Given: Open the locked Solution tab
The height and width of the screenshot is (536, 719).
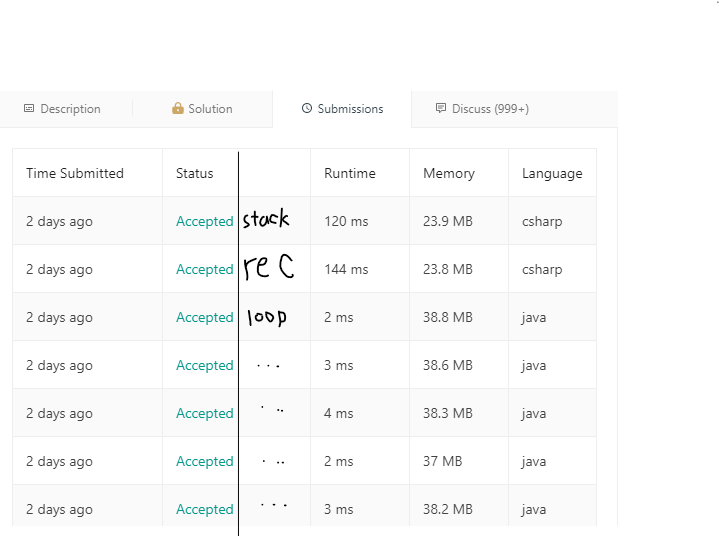Looking at the screenshot, I should point(202,109).
